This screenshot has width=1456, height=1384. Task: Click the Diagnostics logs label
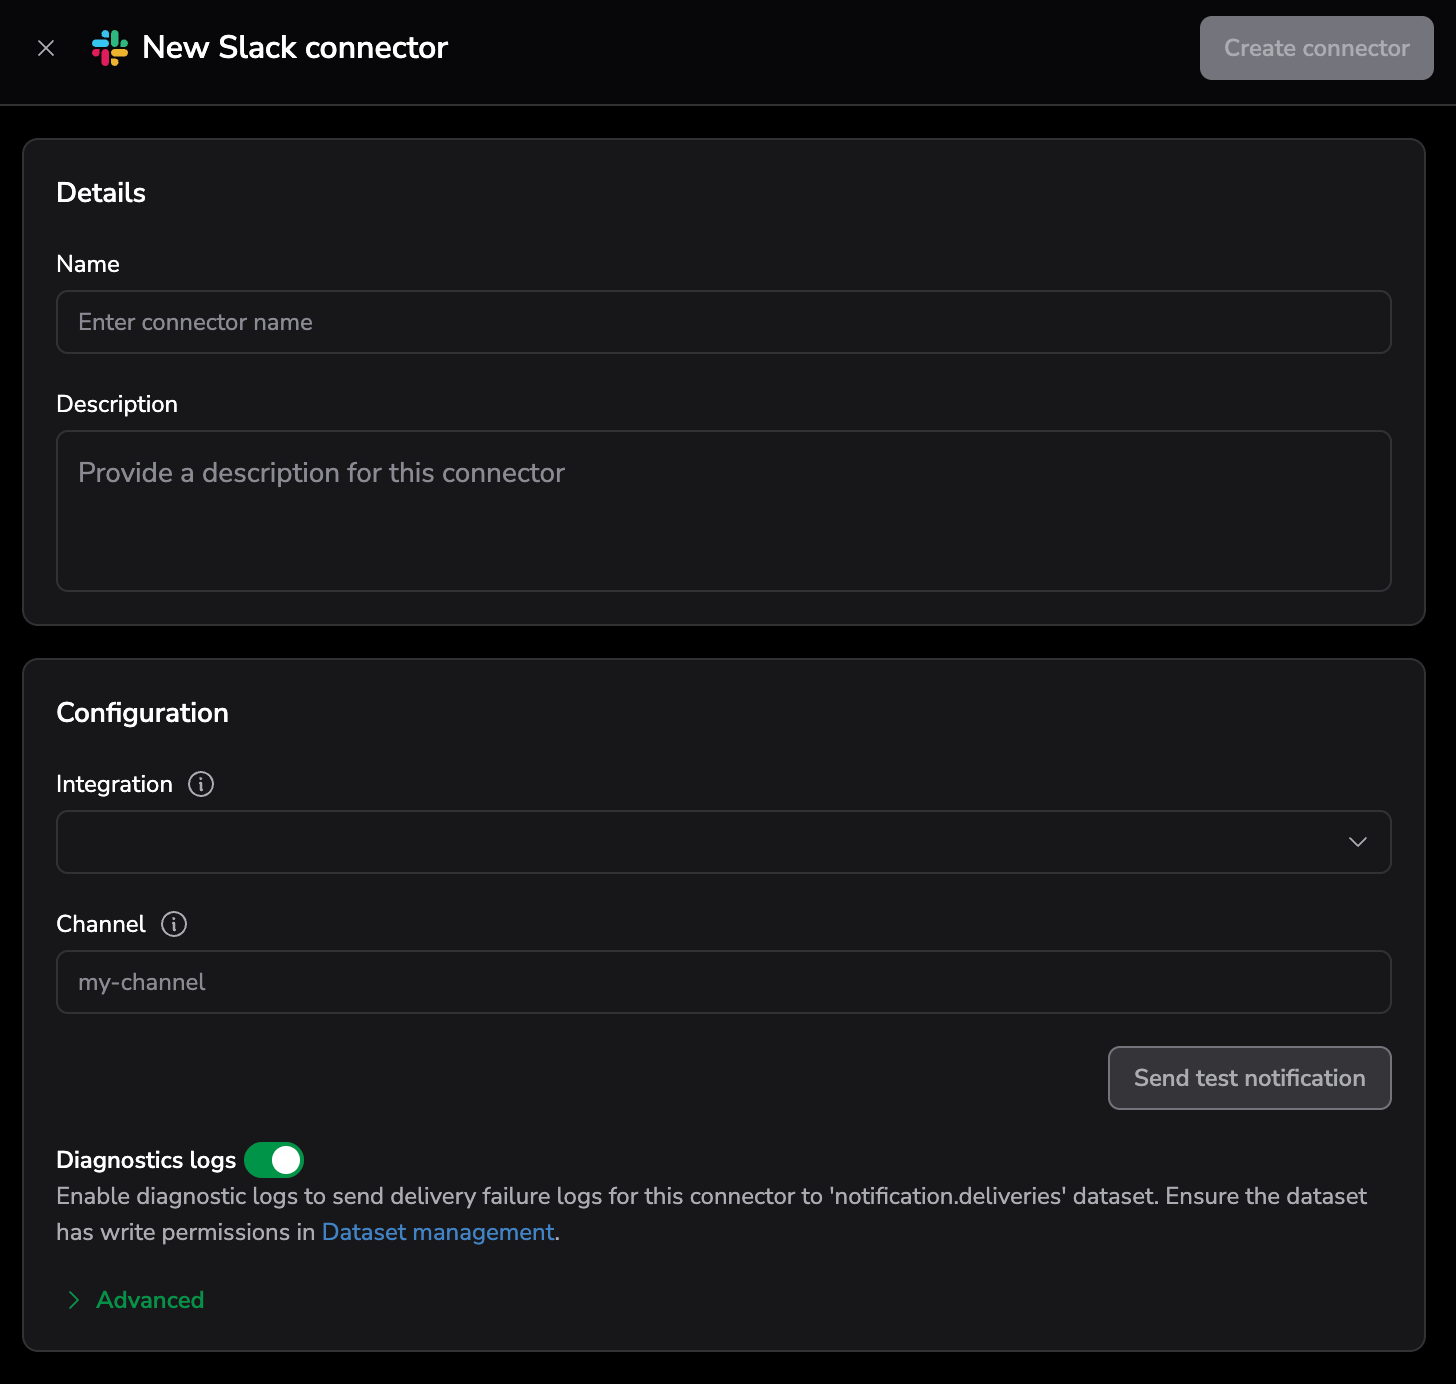click(x=146, y=1160)
